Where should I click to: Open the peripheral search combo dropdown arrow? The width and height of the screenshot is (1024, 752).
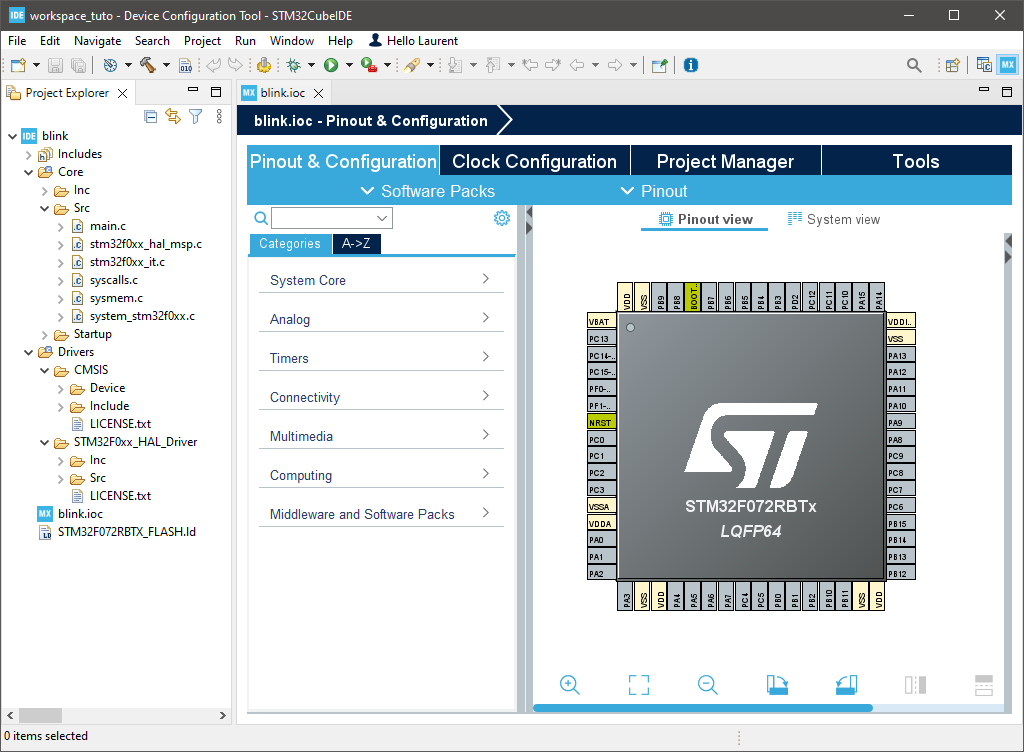[x=382, y=218]
